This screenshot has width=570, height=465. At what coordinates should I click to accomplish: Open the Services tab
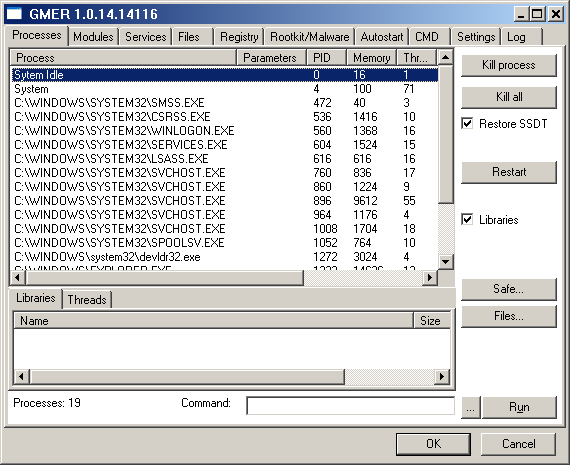145,37
